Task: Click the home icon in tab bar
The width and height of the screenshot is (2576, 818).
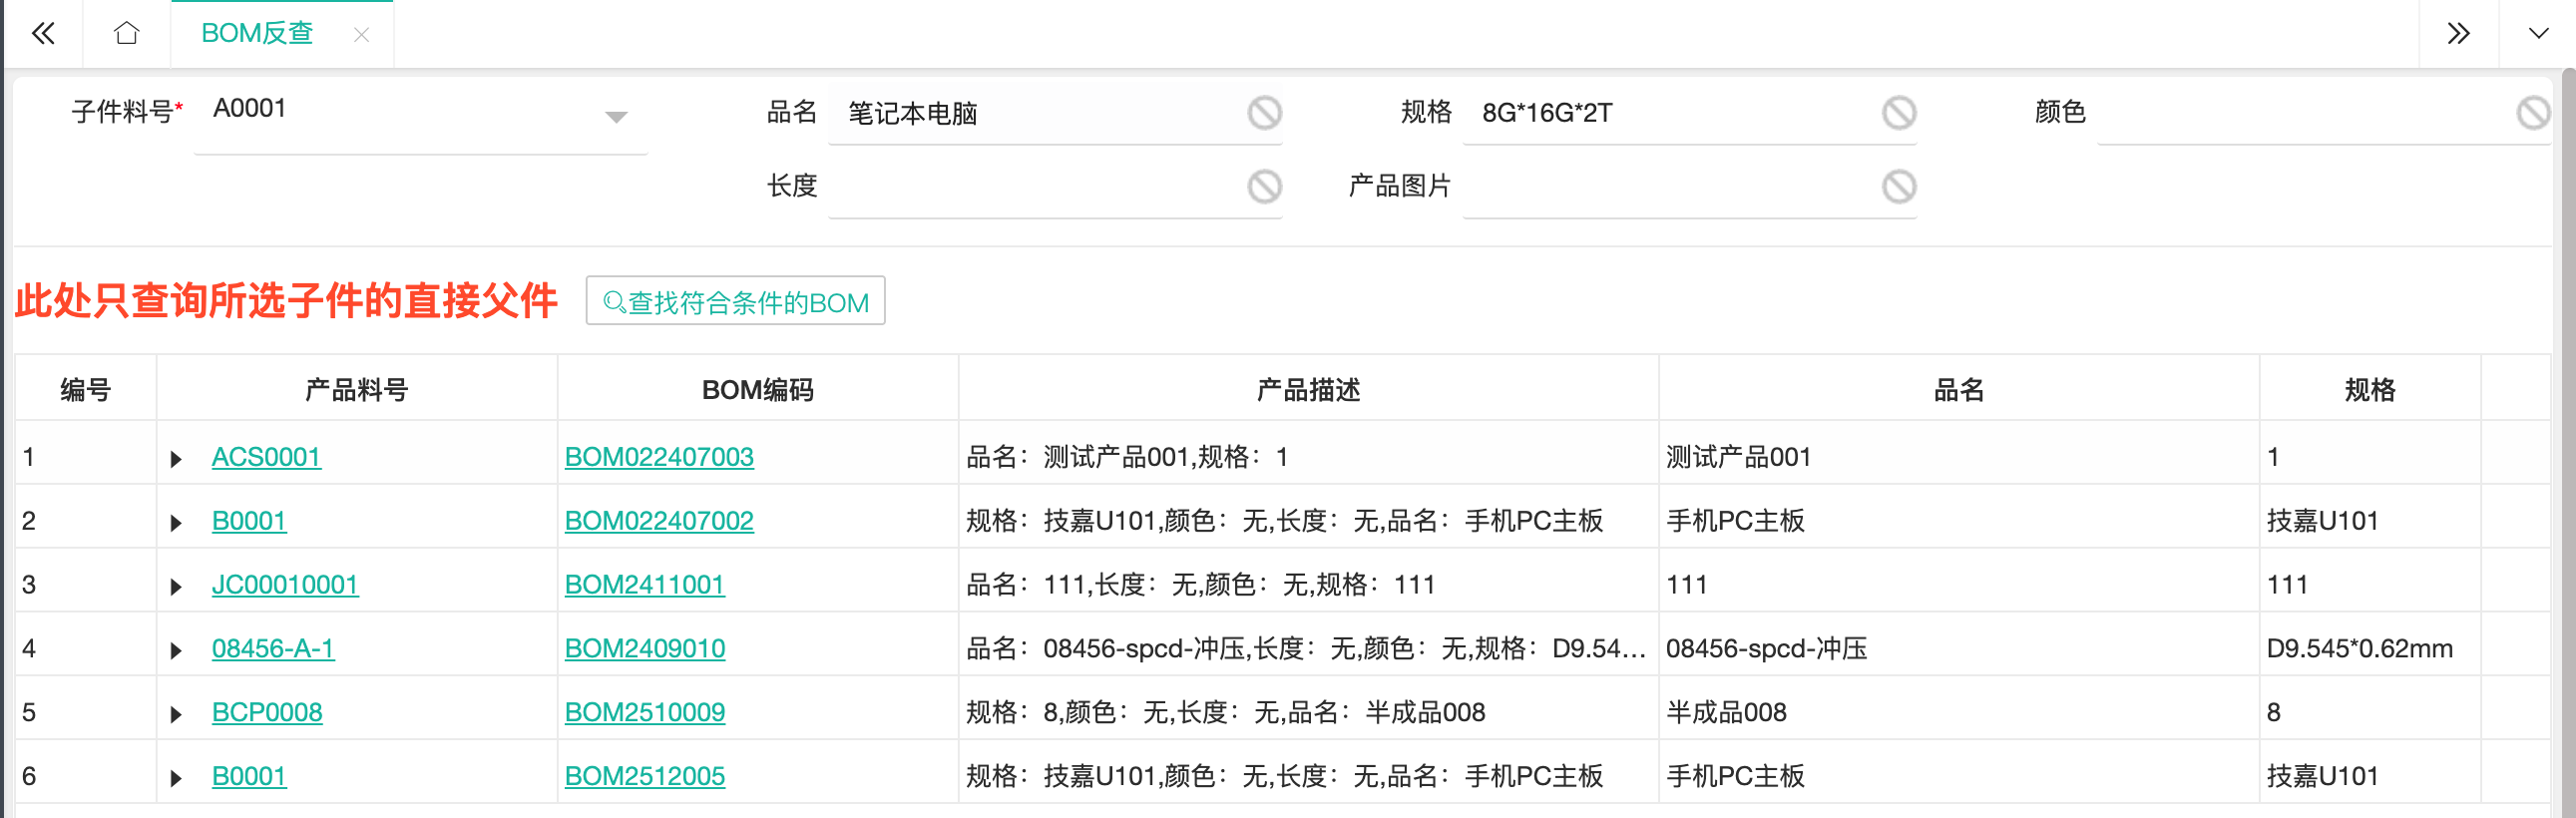Action: click(x=126, y=34)
